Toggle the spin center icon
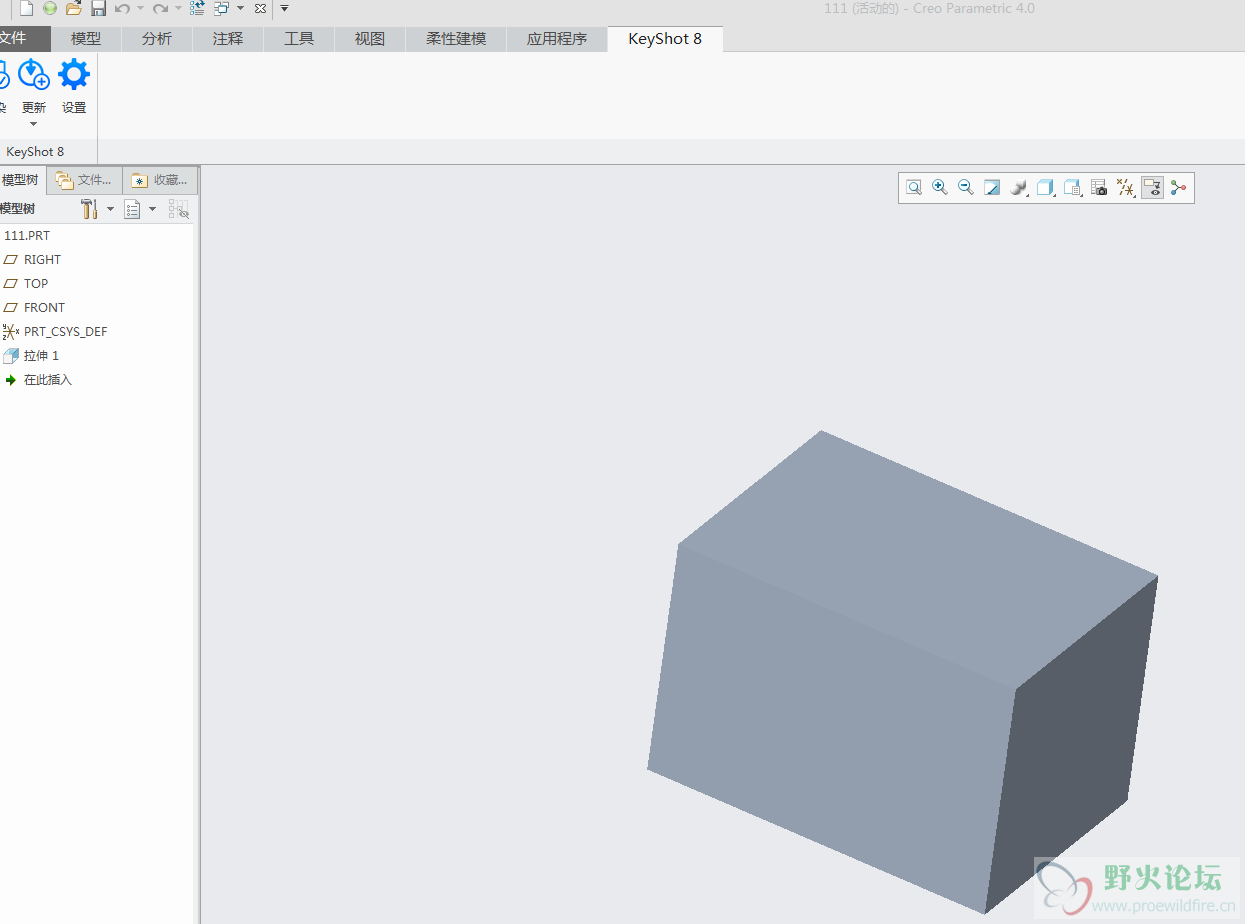Screen dimensions: 1245x924 [1179, 187]
